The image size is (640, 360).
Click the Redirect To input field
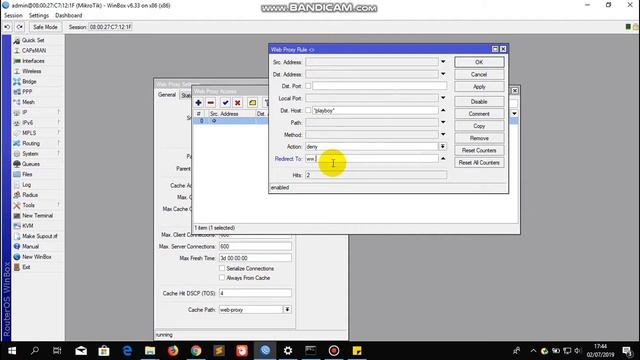point(372,159)
